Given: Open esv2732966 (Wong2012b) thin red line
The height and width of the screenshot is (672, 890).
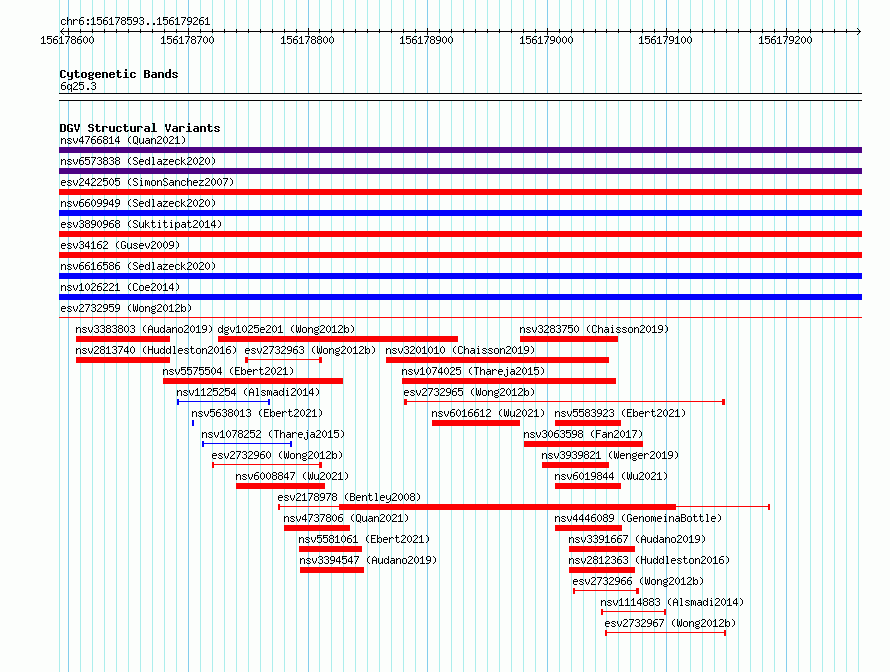Looking at the screenshot, I should click(x=606, y=591).
